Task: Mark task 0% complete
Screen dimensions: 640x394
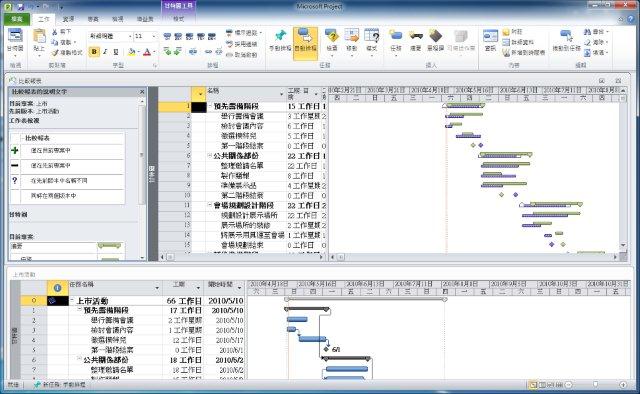Action: (167, 36)
